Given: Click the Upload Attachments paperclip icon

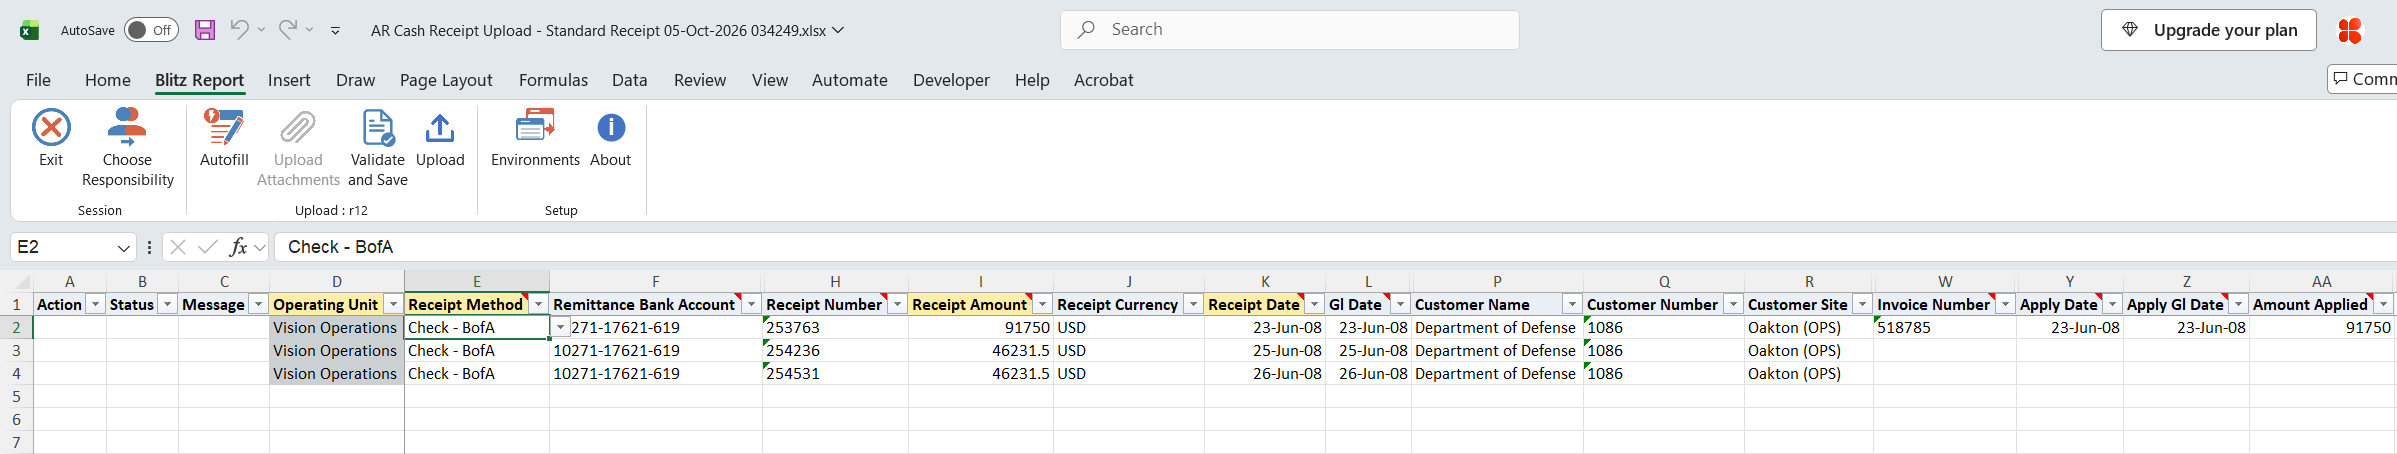Looking at the screenshot, I should [x=298, y=128].
